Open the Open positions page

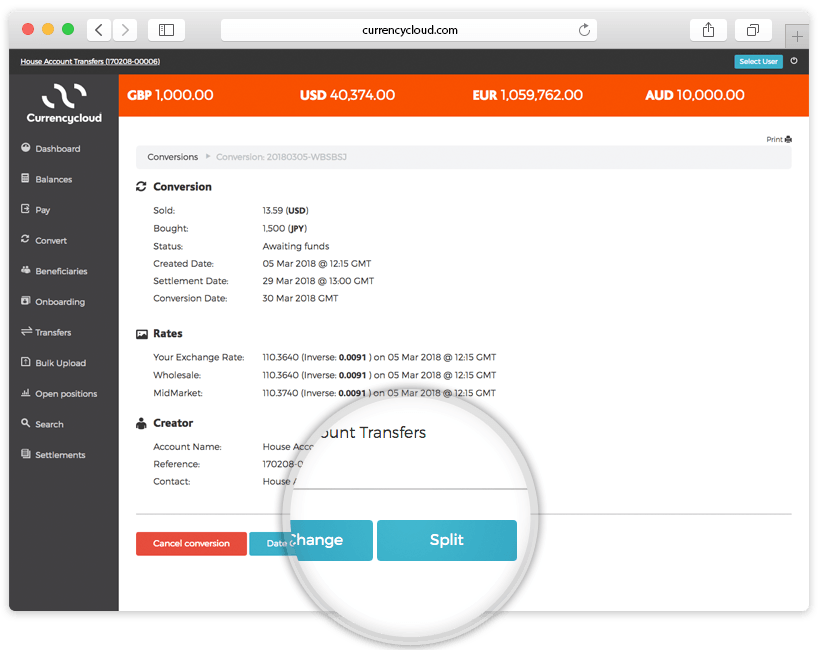coord(66,394)
